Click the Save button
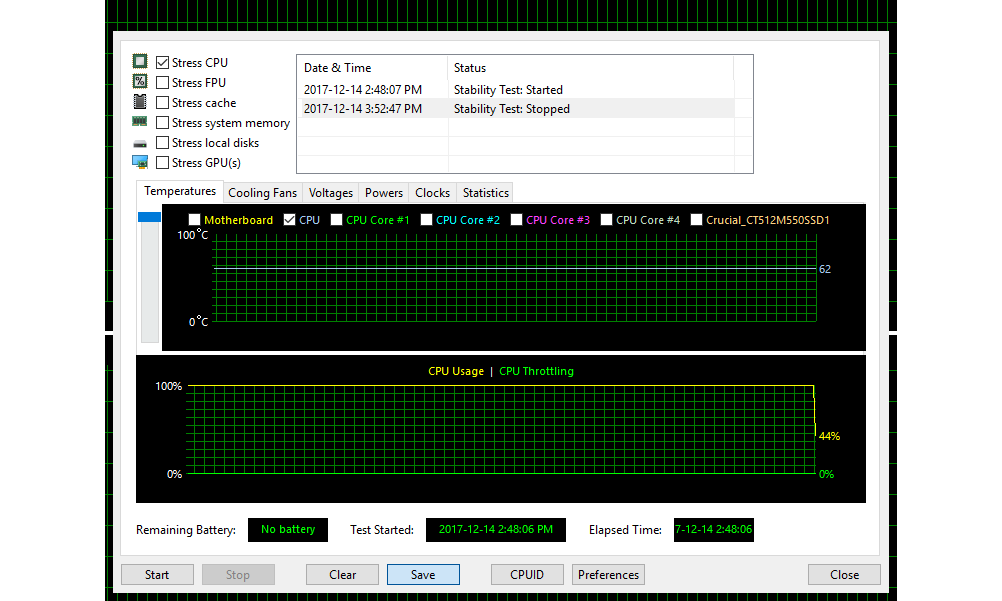This screenshot has height=601, width=1002. click(423, 575)
